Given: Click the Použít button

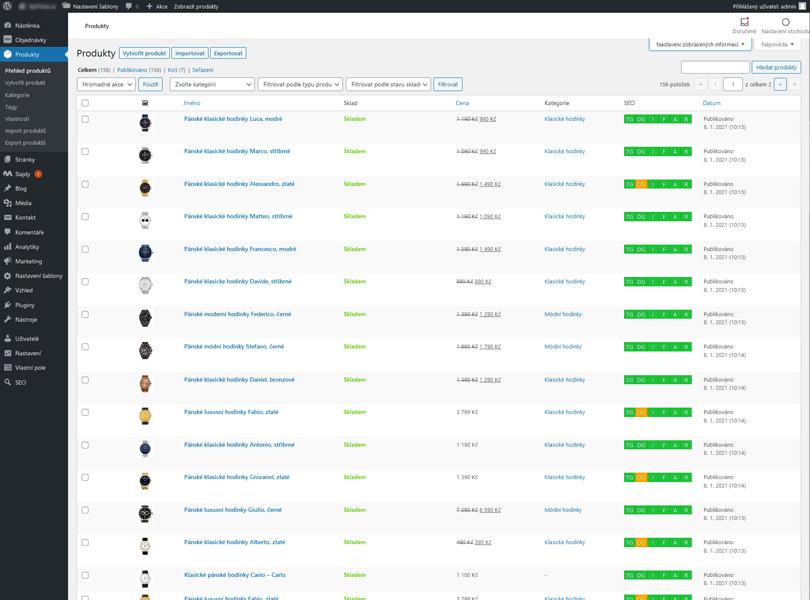Looking at the screenshot, I should point(150,84).
